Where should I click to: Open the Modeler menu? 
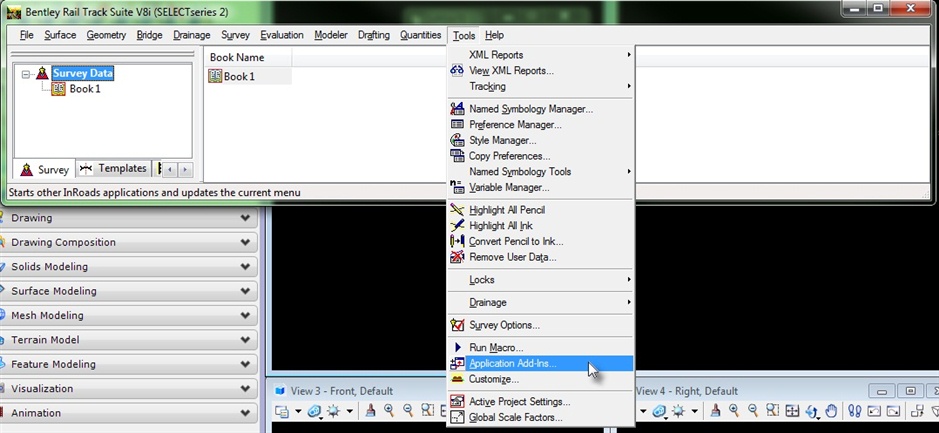331,35
